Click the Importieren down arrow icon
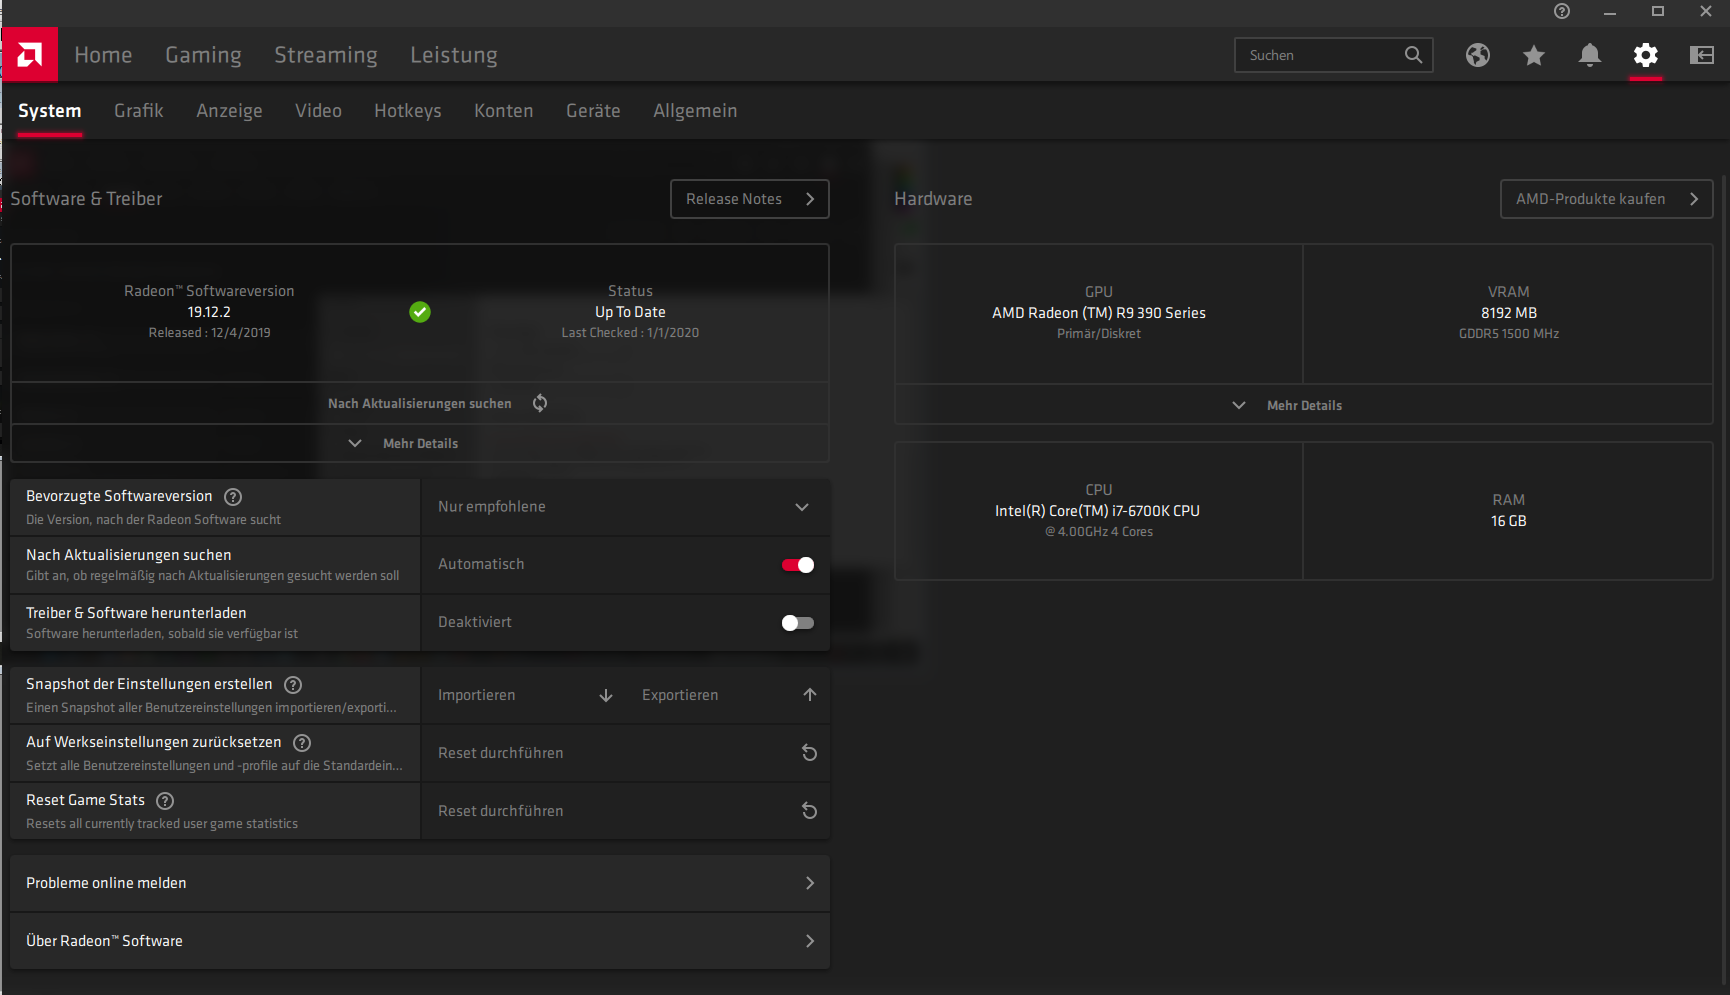 point(606,695)
